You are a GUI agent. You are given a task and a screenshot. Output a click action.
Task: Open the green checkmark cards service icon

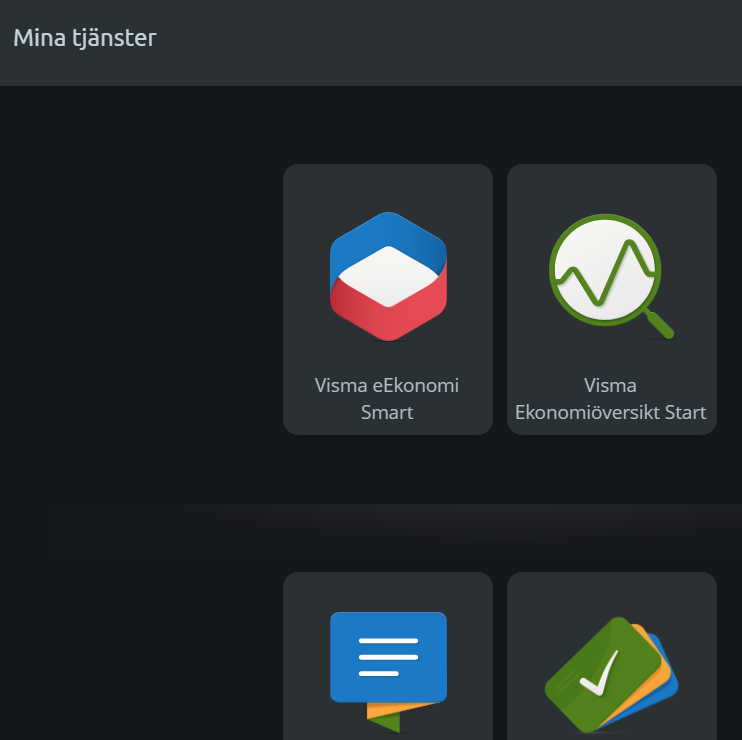(611, 675)
